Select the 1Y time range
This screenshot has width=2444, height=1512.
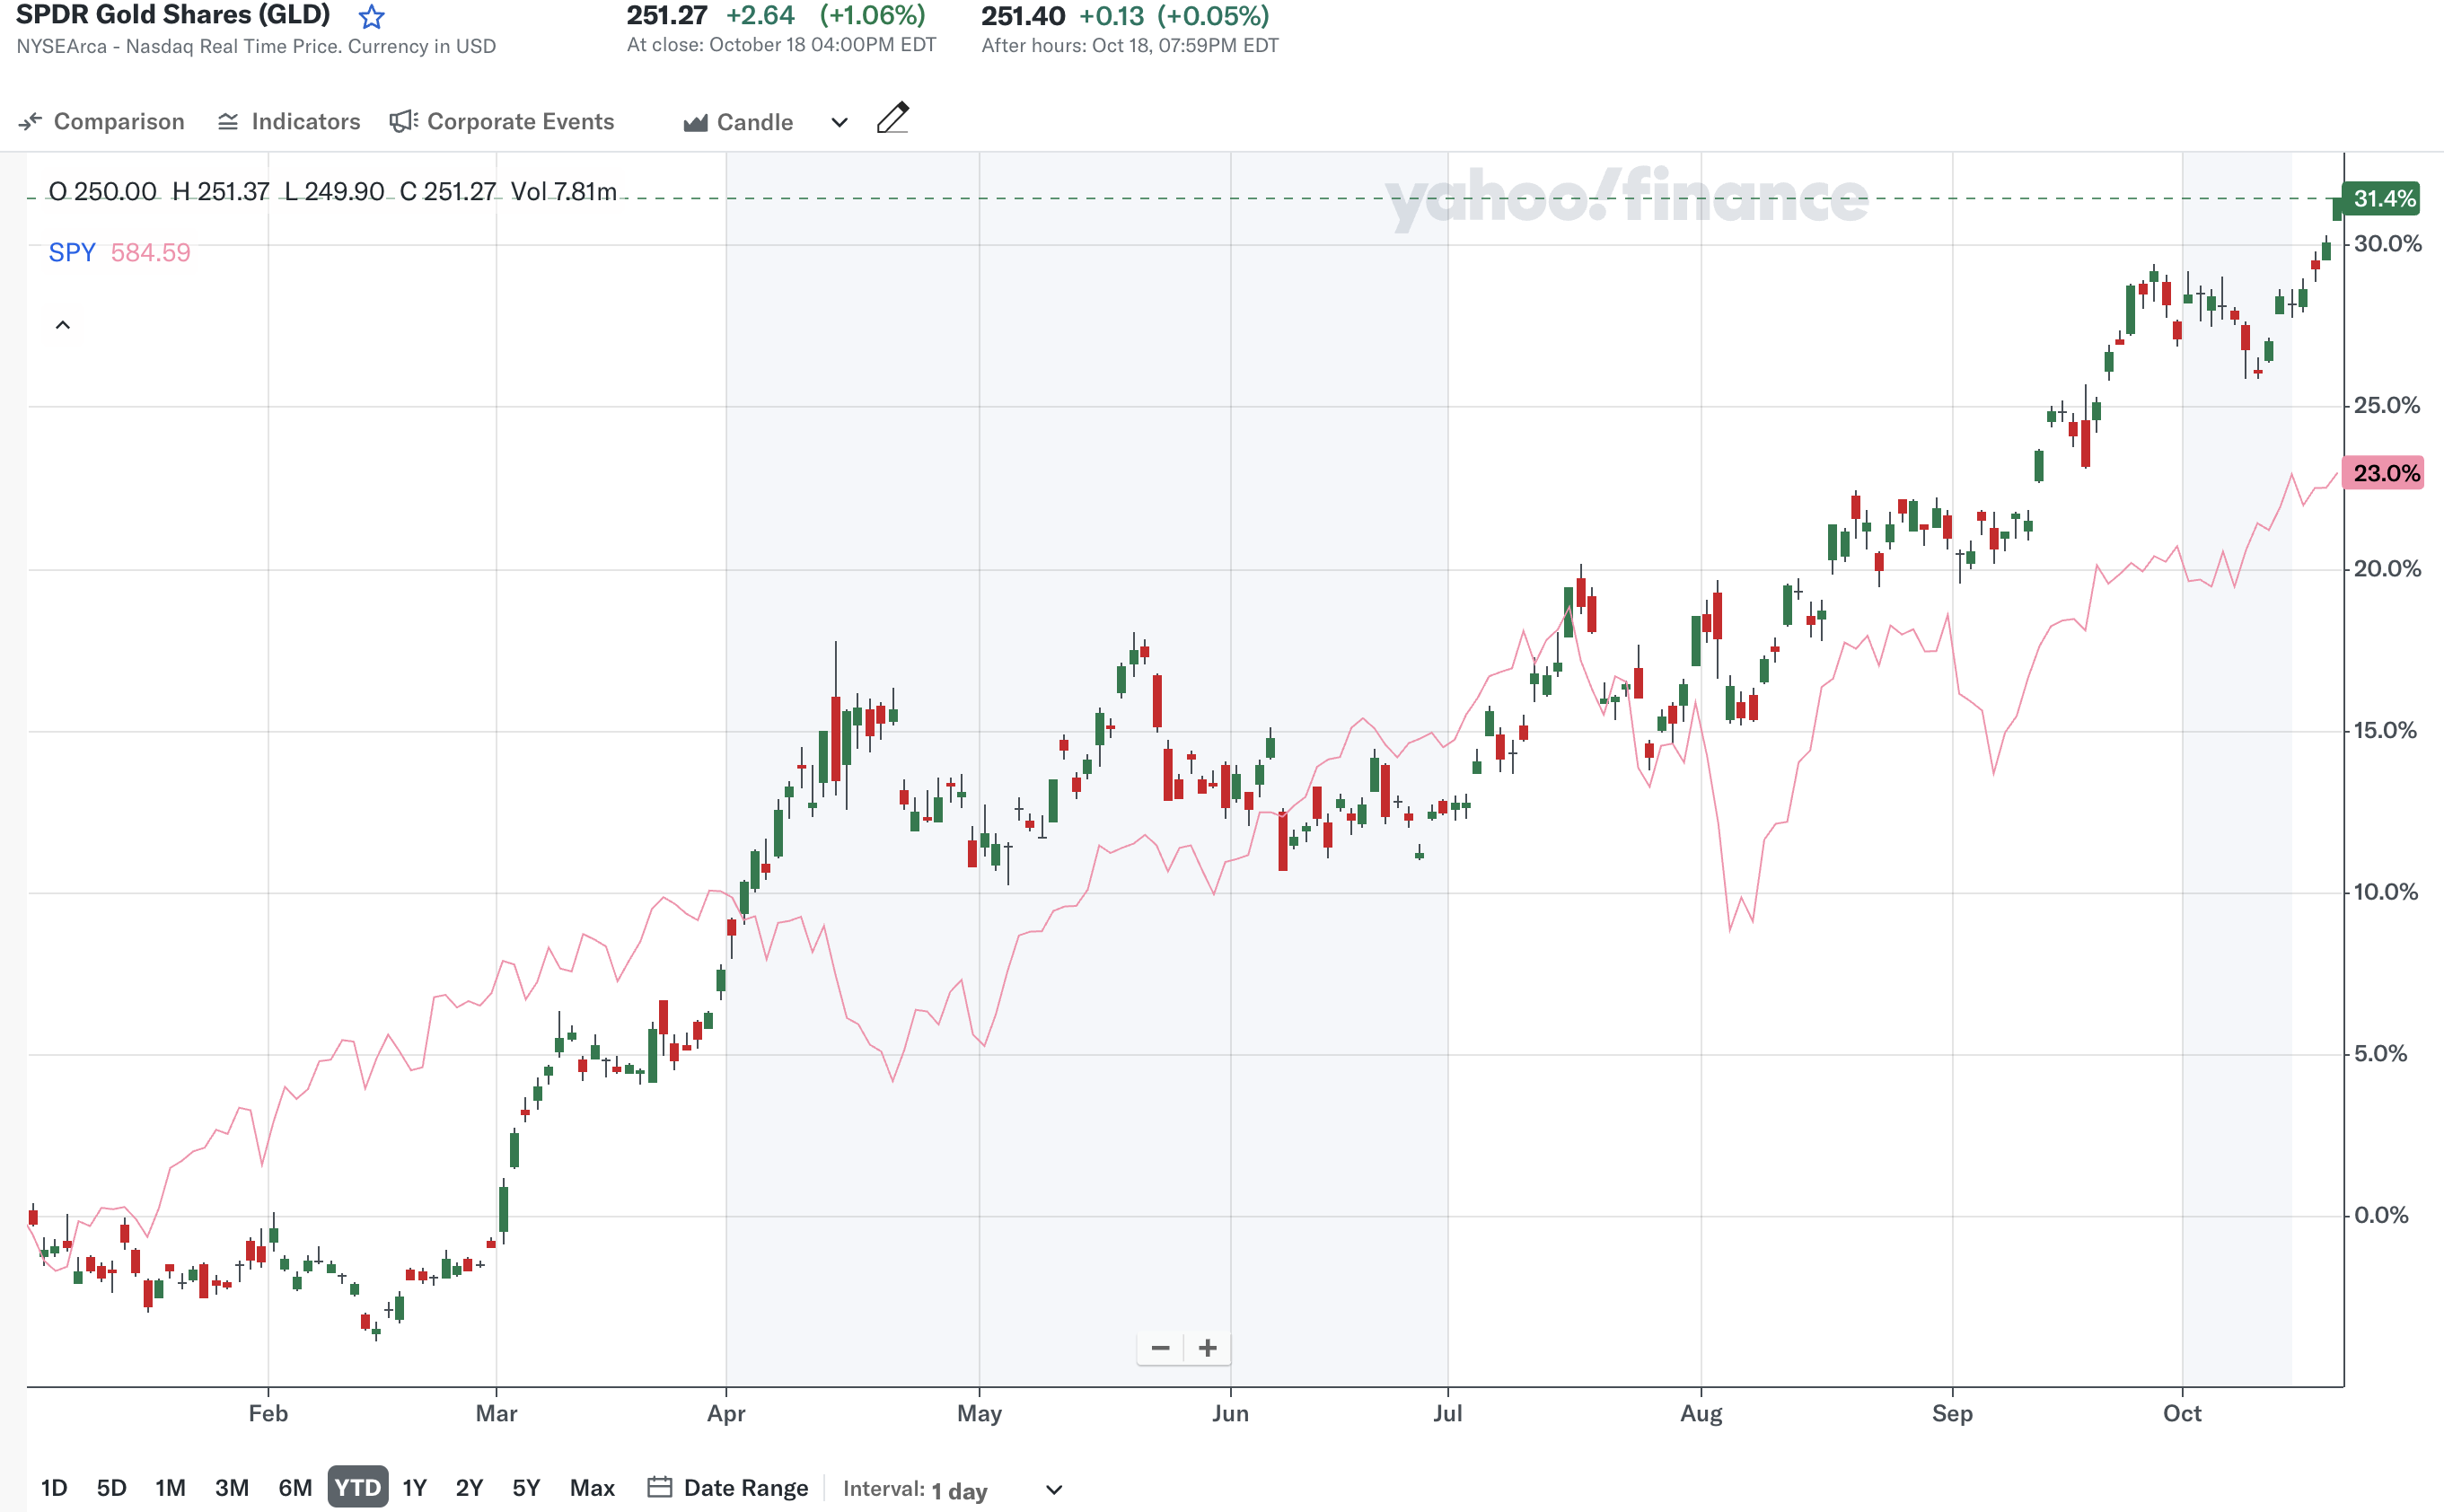414,1488
